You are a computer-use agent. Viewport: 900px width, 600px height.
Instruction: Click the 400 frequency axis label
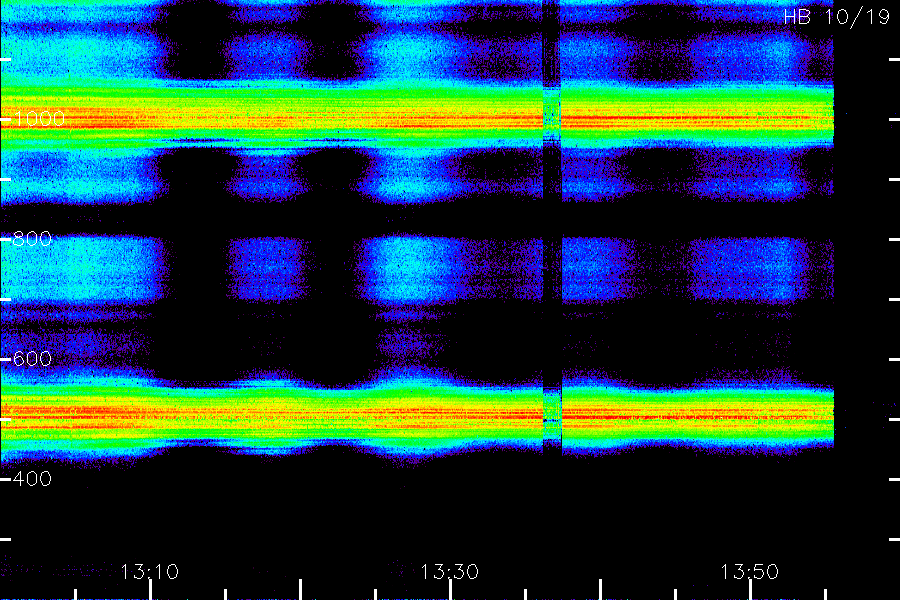pos(32,479)
